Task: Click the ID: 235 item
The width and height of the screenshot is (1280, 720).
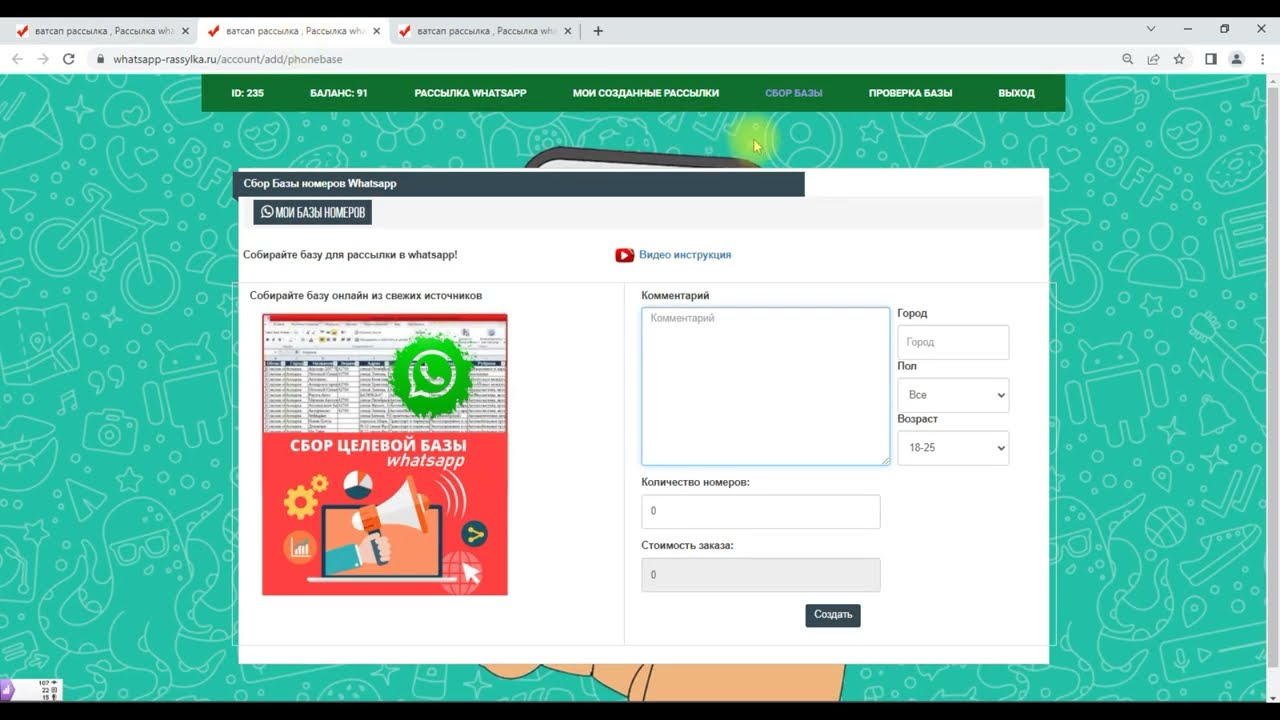Action: click(247, 93)
